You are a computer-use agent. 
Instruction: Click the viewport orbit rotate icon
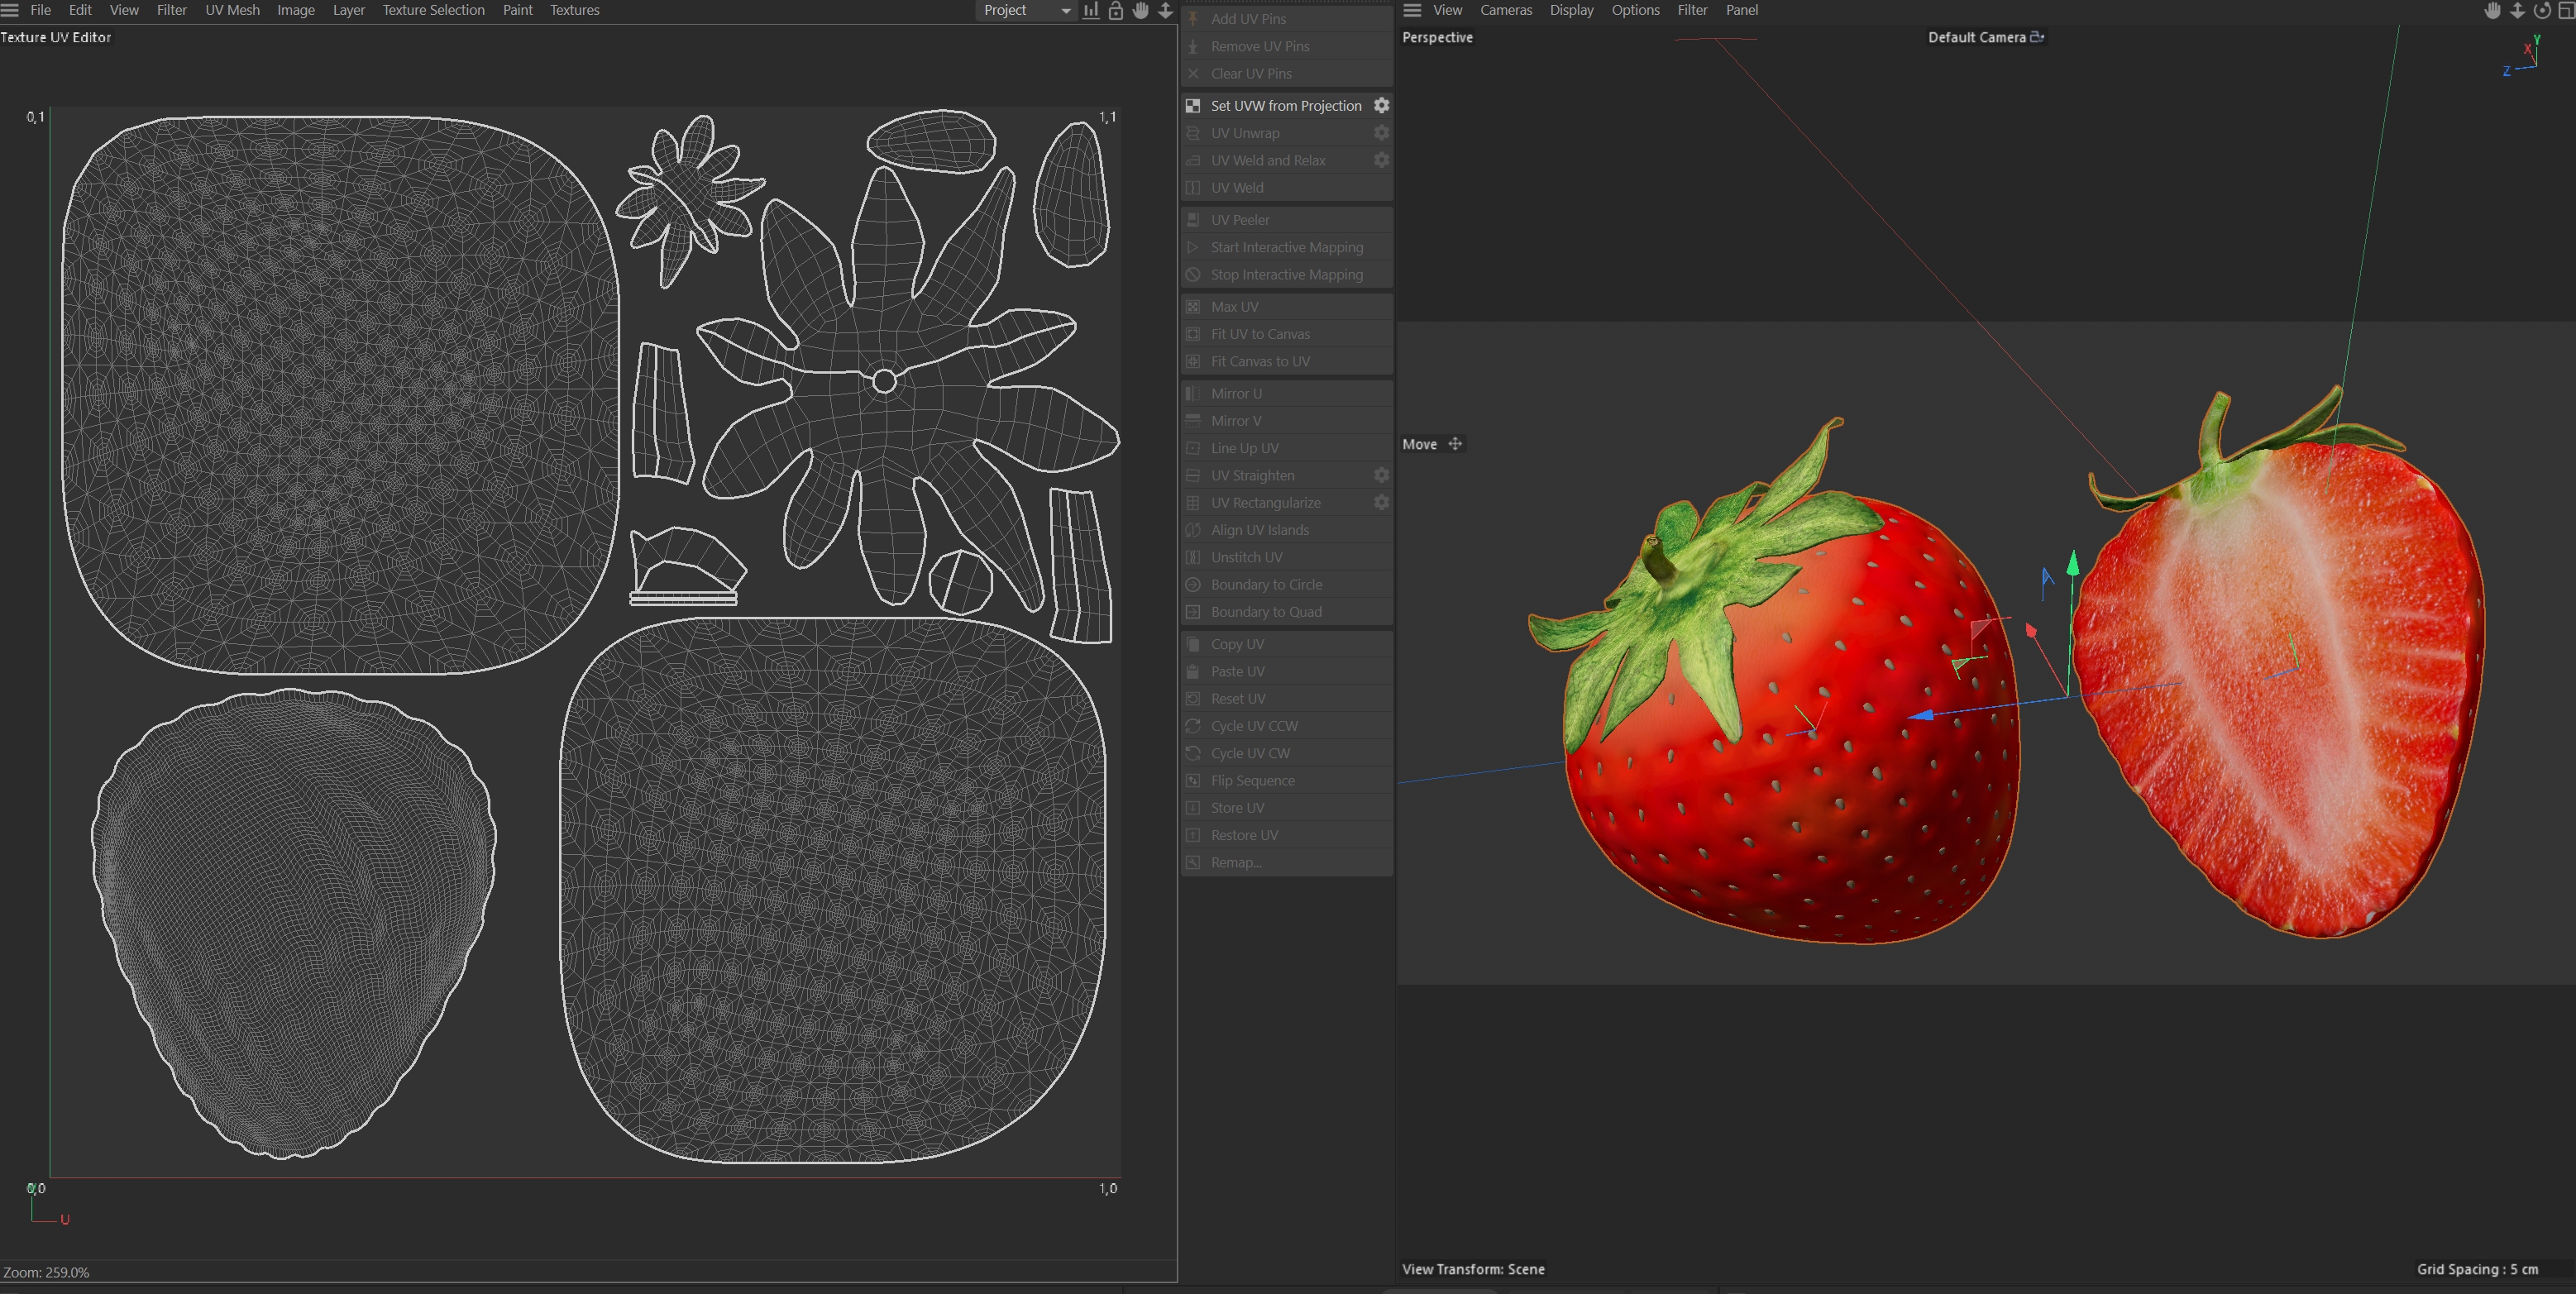(x=2541, y=10)
